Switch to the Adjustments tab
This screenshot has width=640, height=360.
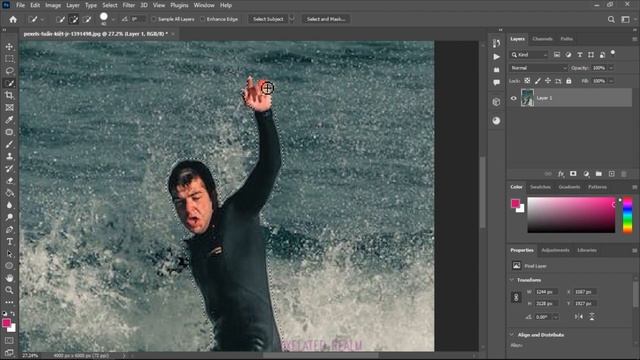coord(555,250)
